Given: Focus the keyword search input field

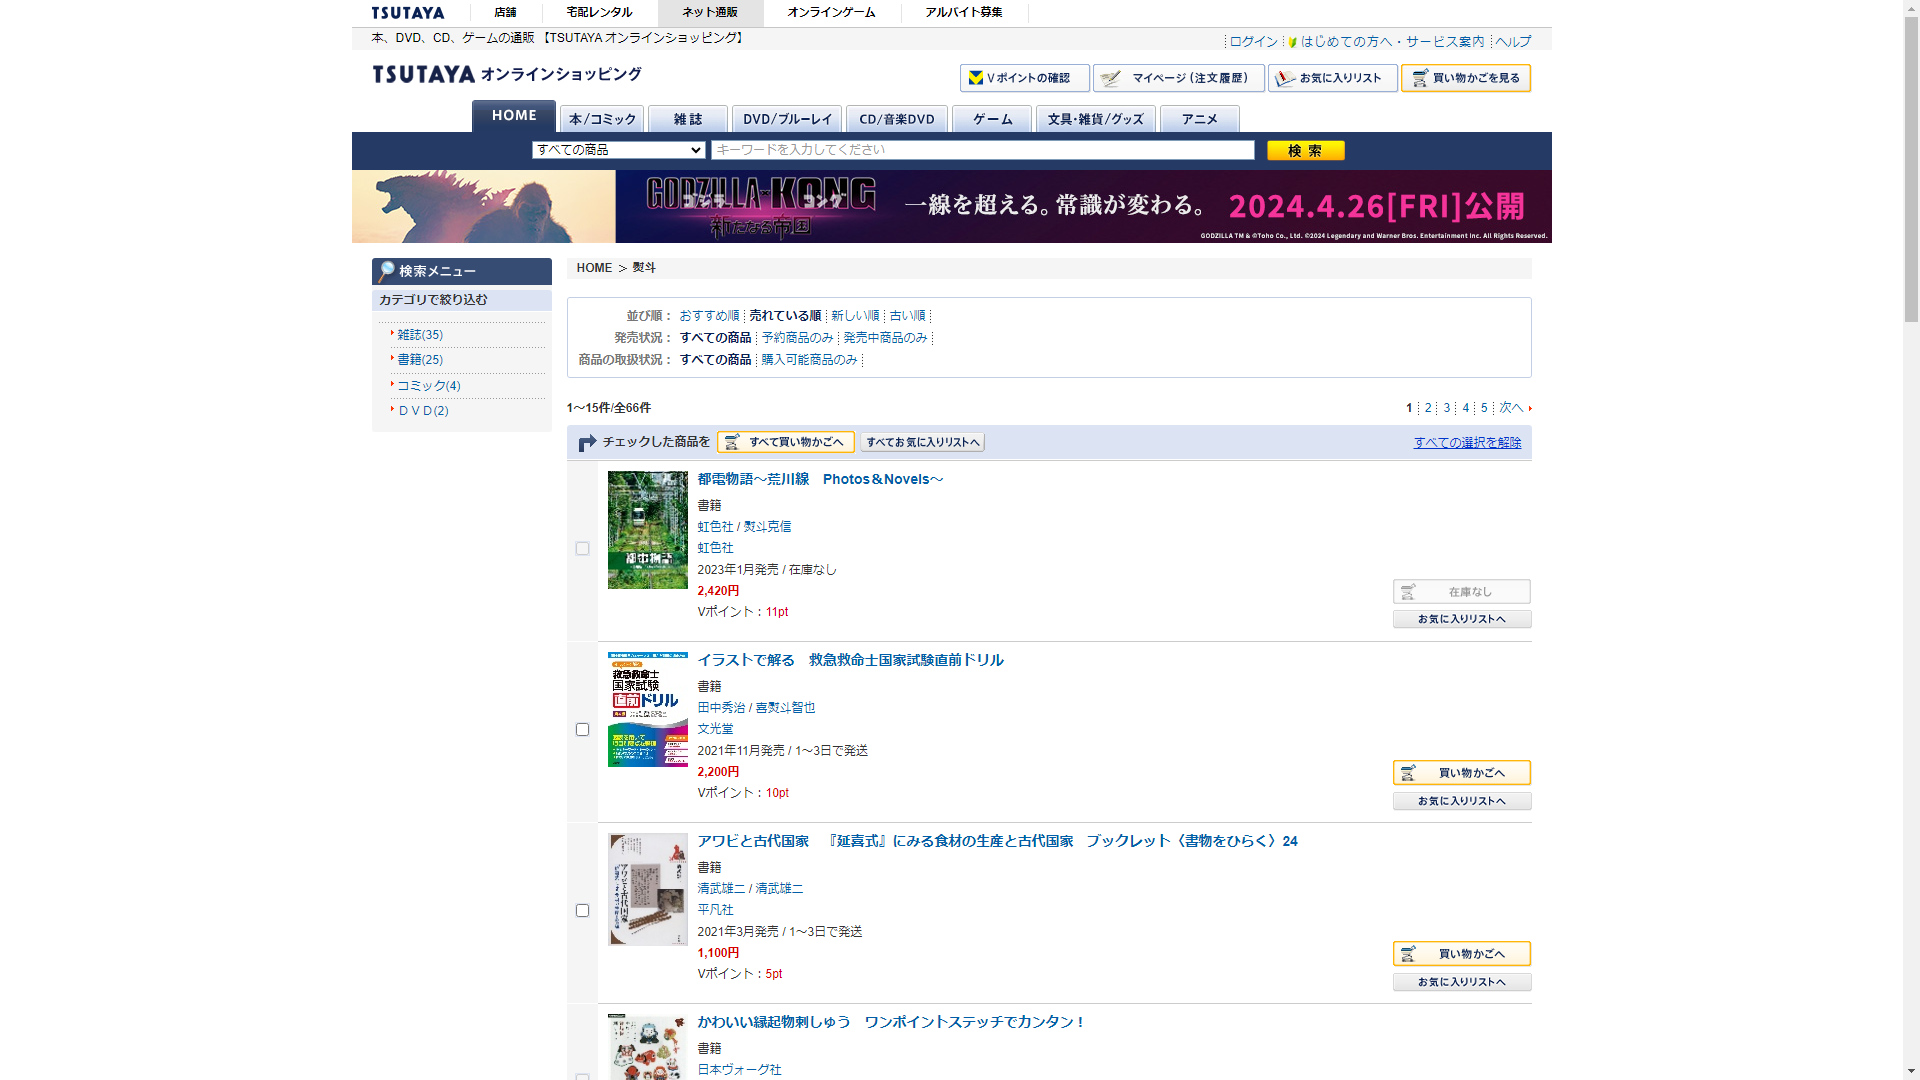Looking at the screenshot, I should (983, 150).
